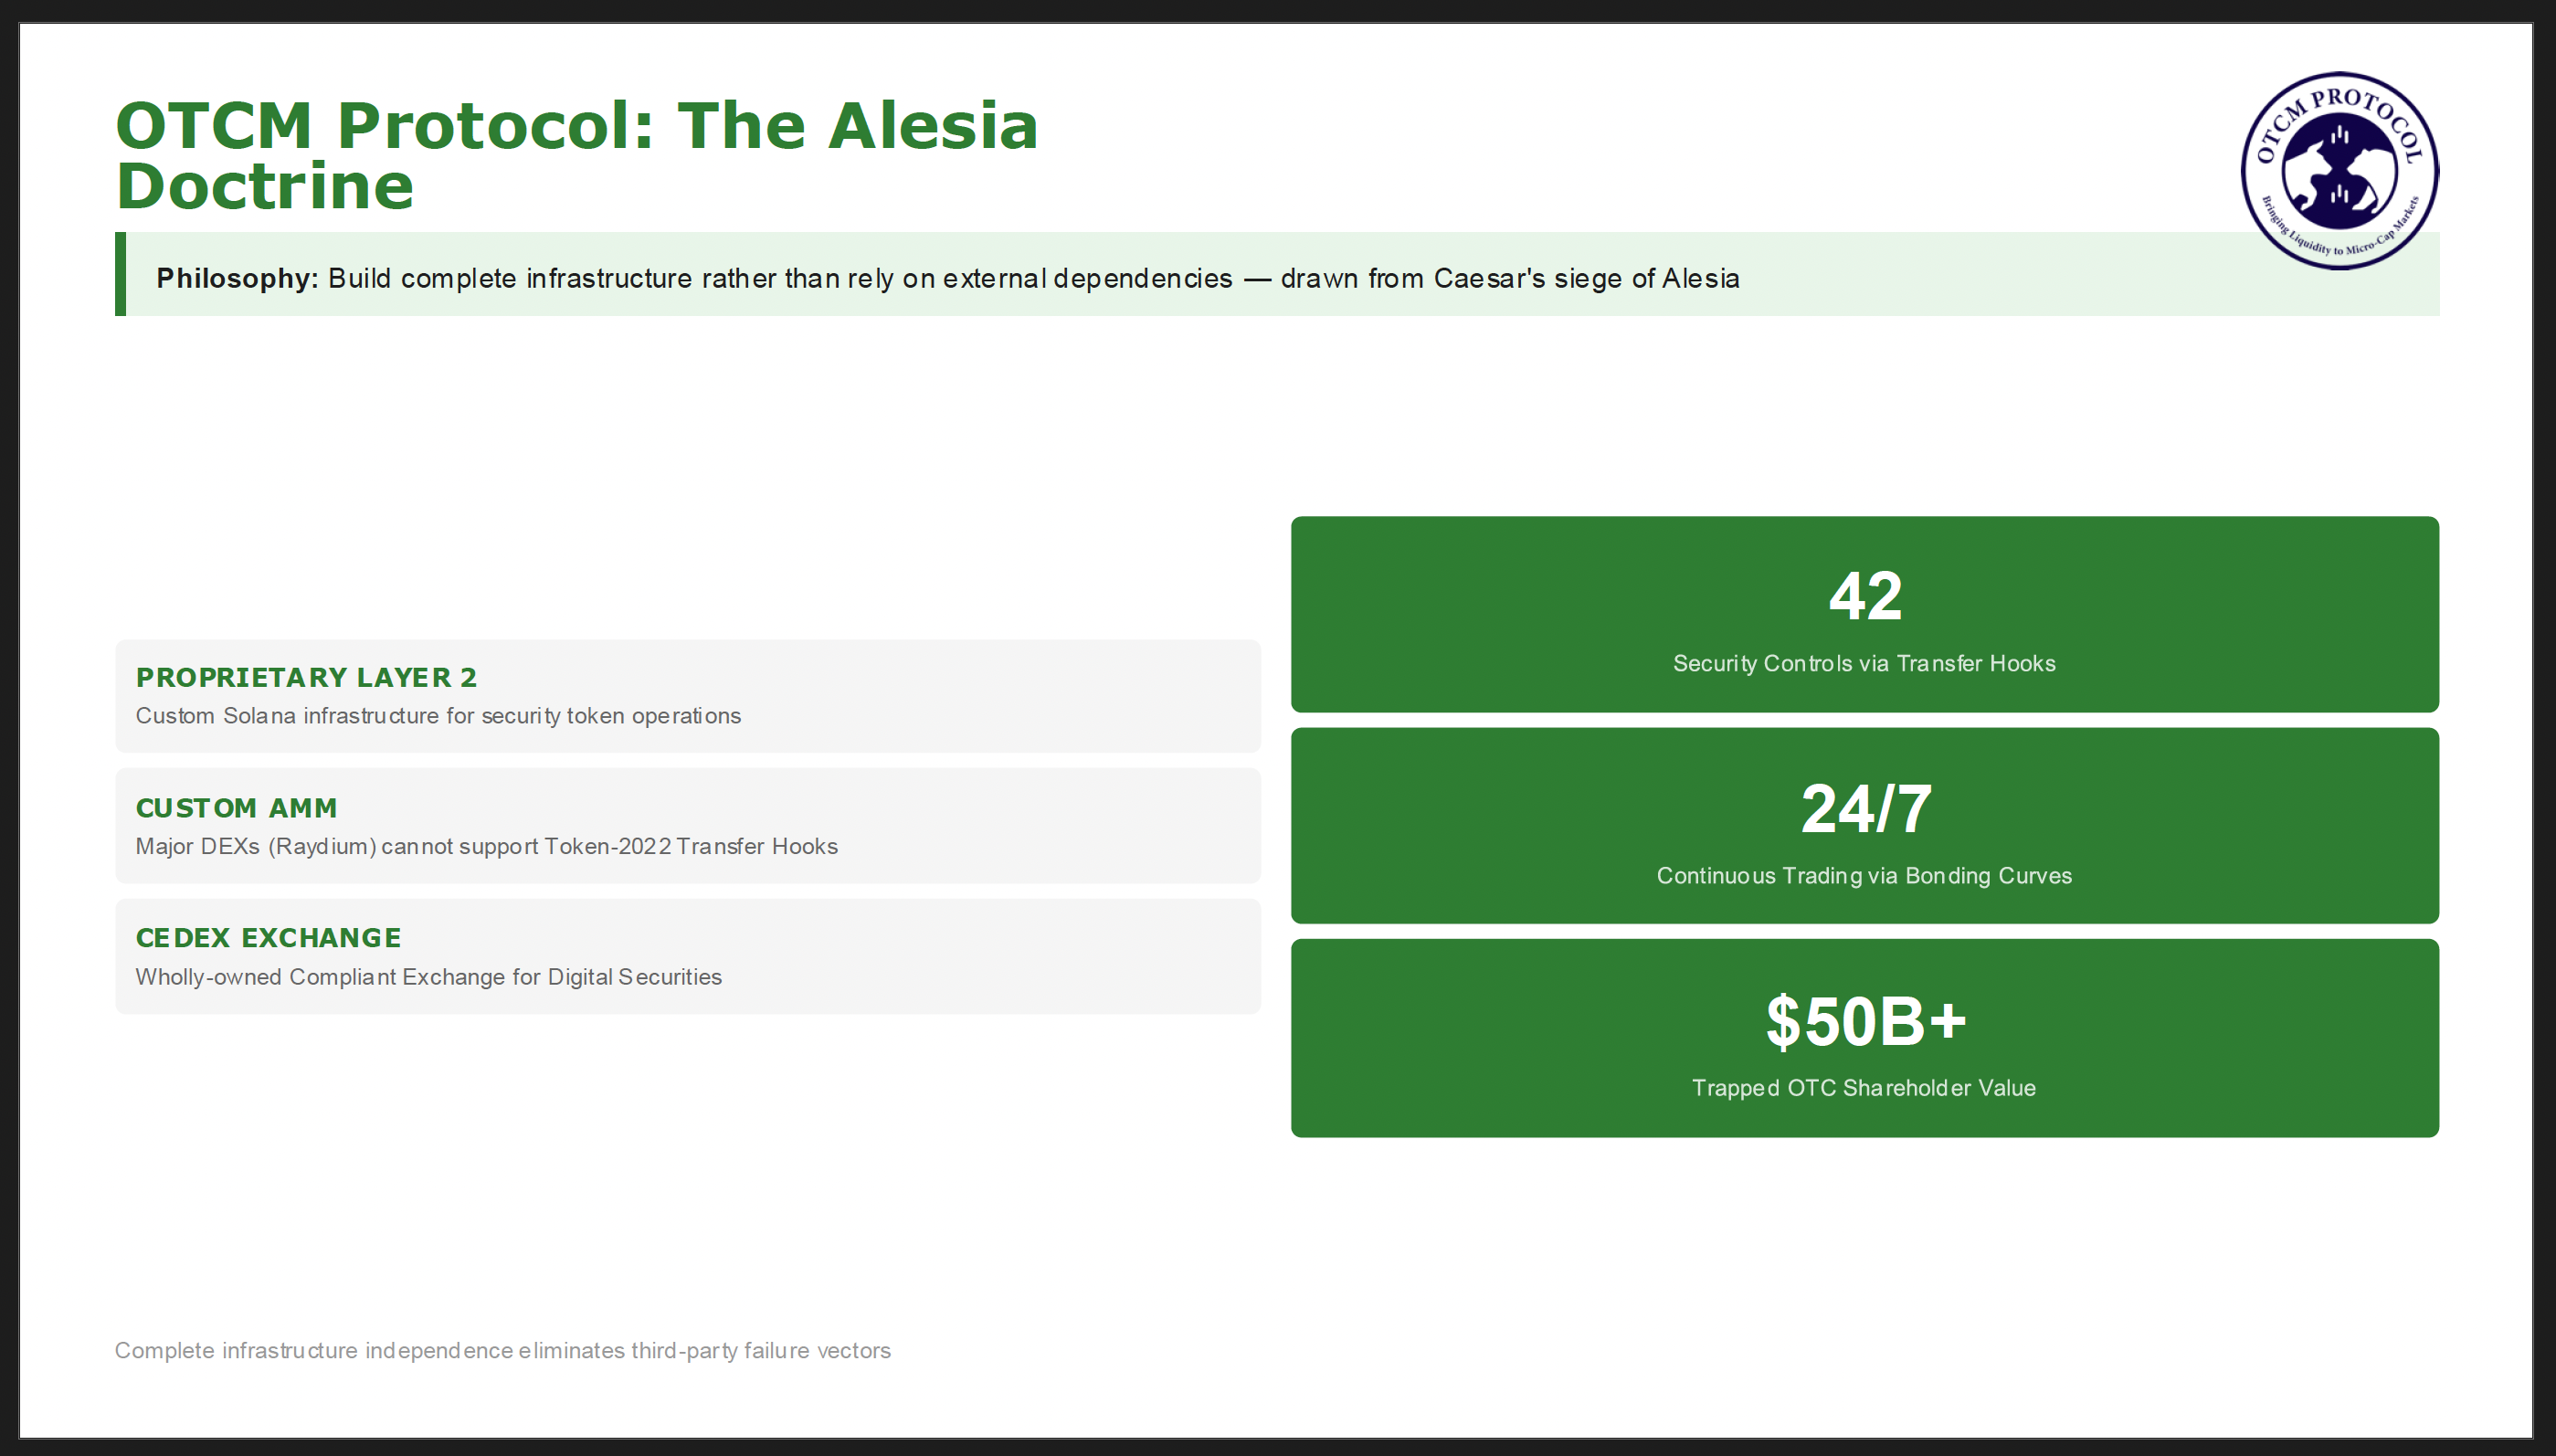Select the slide title OTCM Protocol: The Alesia Doctrine
This screenshot has width=2556, height=1456.
click(x=576, y=155)
